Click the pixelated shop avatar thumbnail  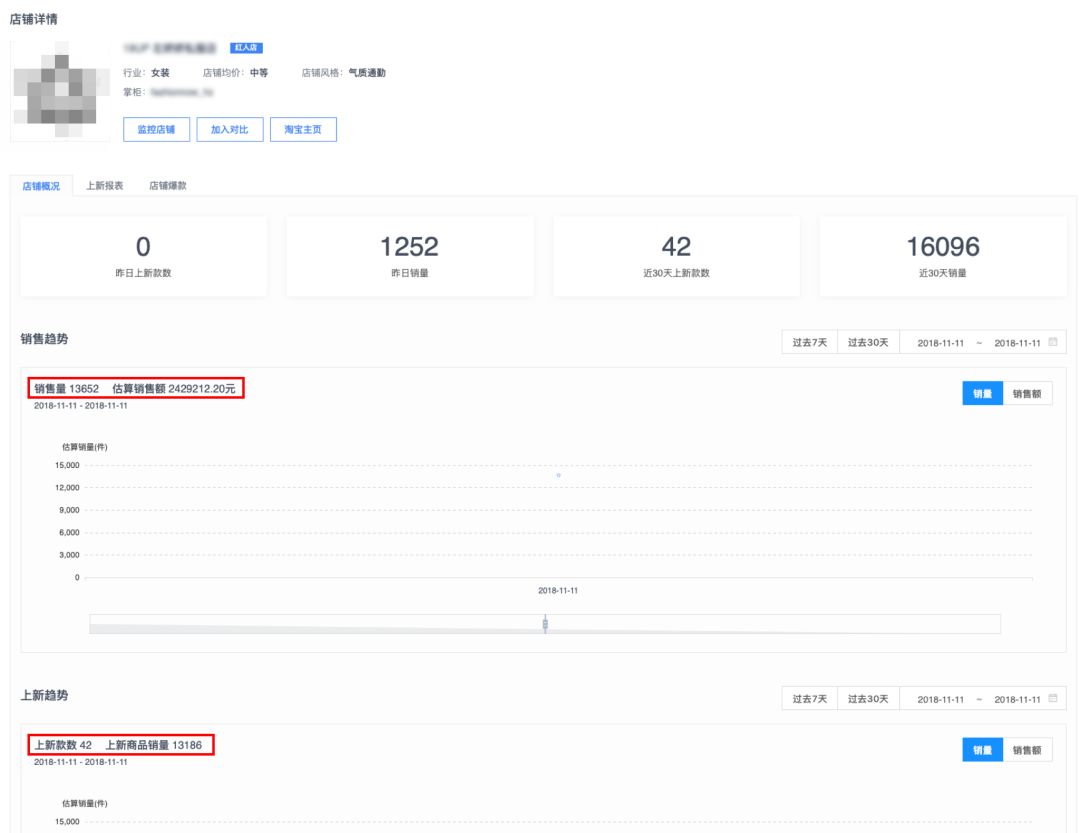(61, 91)
